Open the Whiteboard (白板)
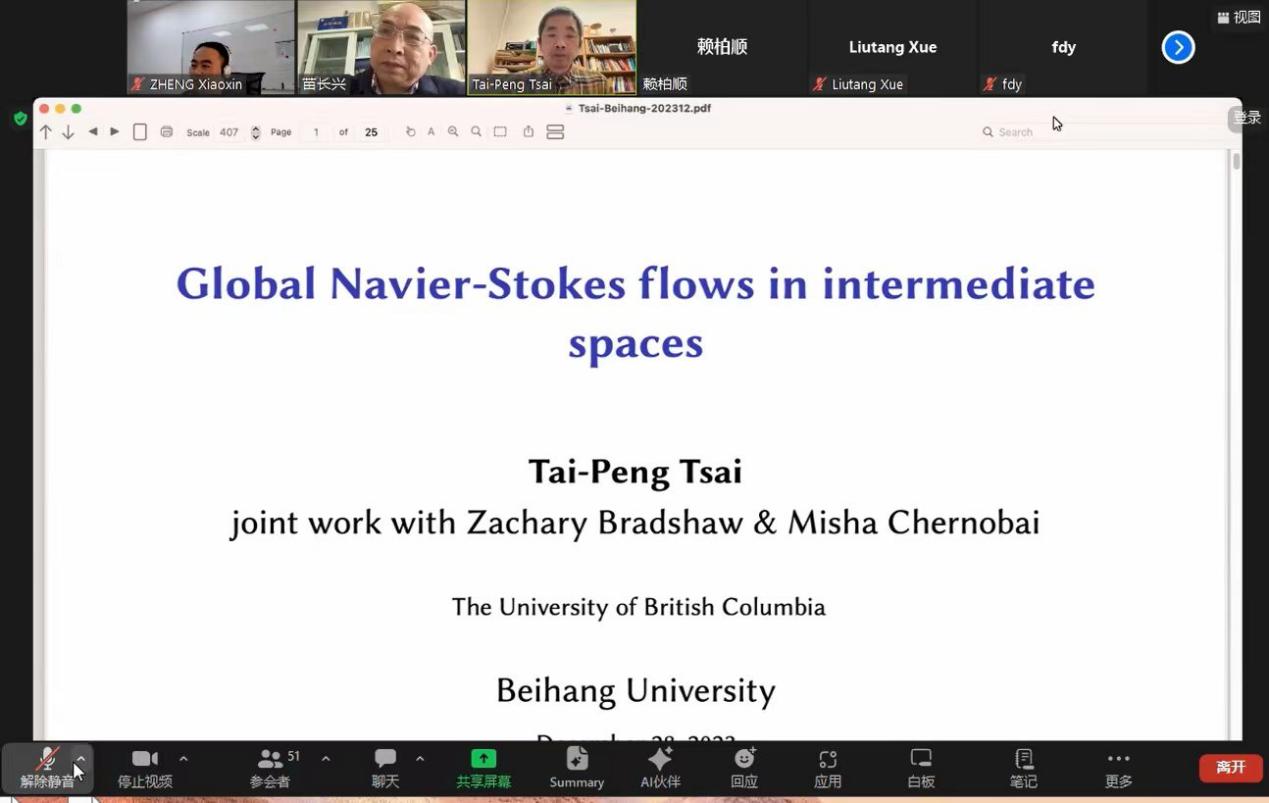 coord(921,767)
